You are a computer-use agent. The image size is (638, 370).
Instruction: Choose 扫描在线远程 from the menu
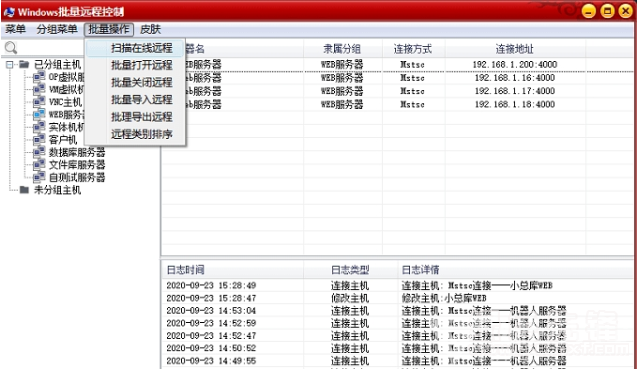(142, 48)
